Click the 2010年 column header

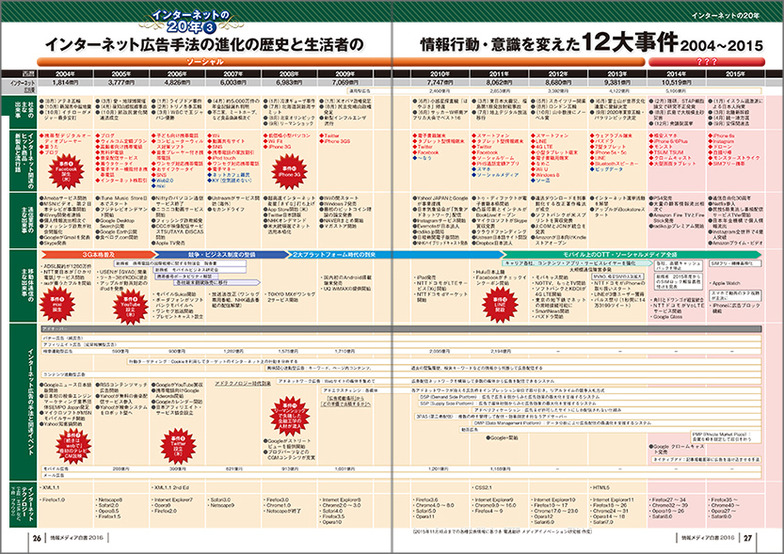[x=440, y=74]
